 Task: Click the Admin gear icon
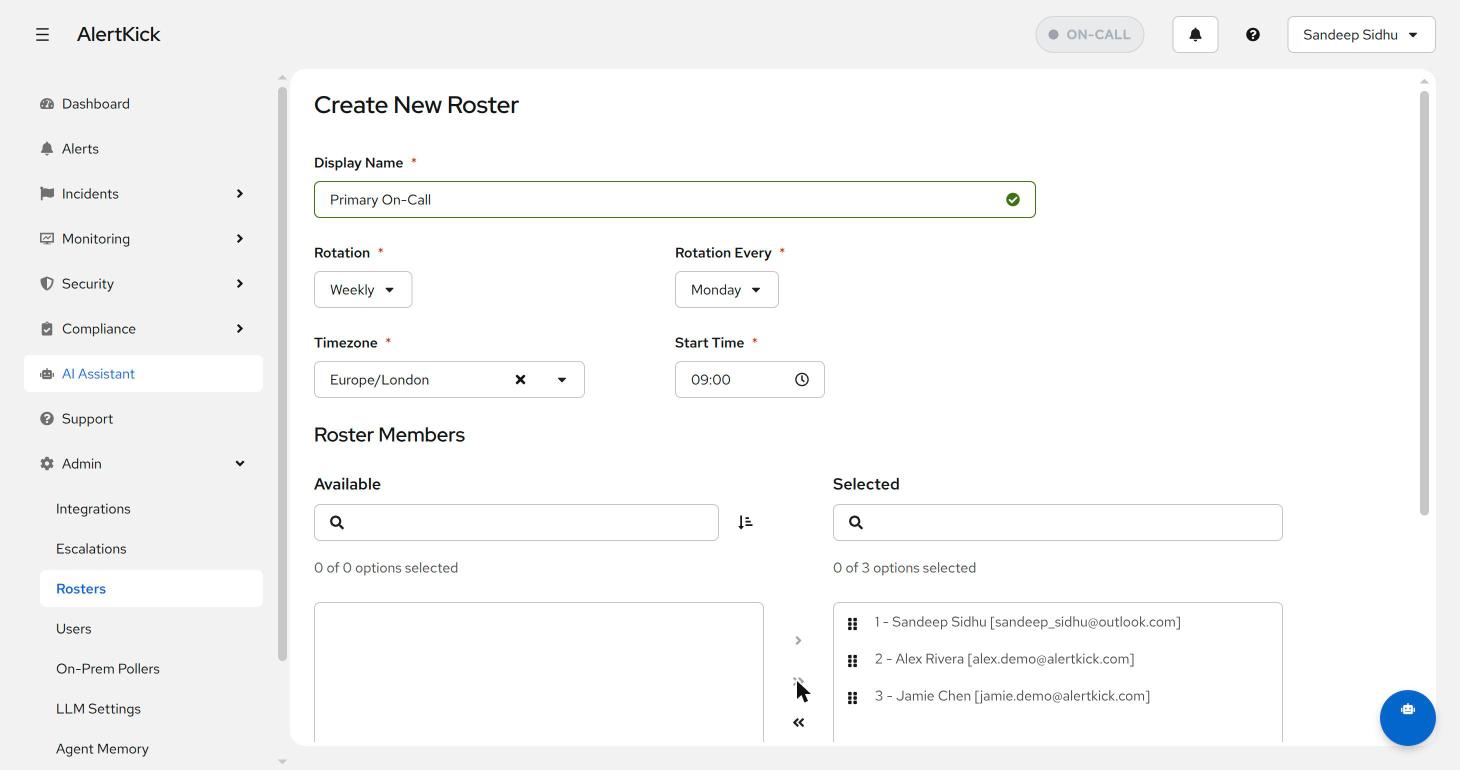click(x=47, y=464)
